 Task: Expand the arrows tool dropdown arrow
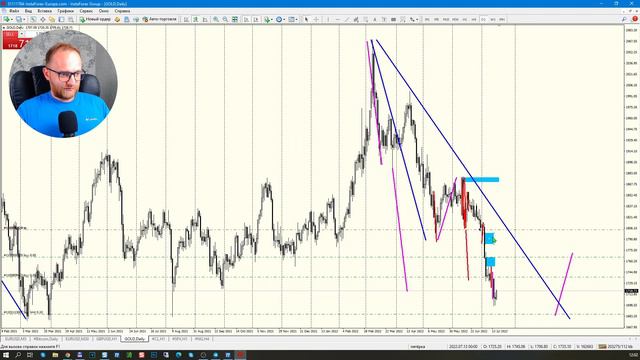[417, 19]
